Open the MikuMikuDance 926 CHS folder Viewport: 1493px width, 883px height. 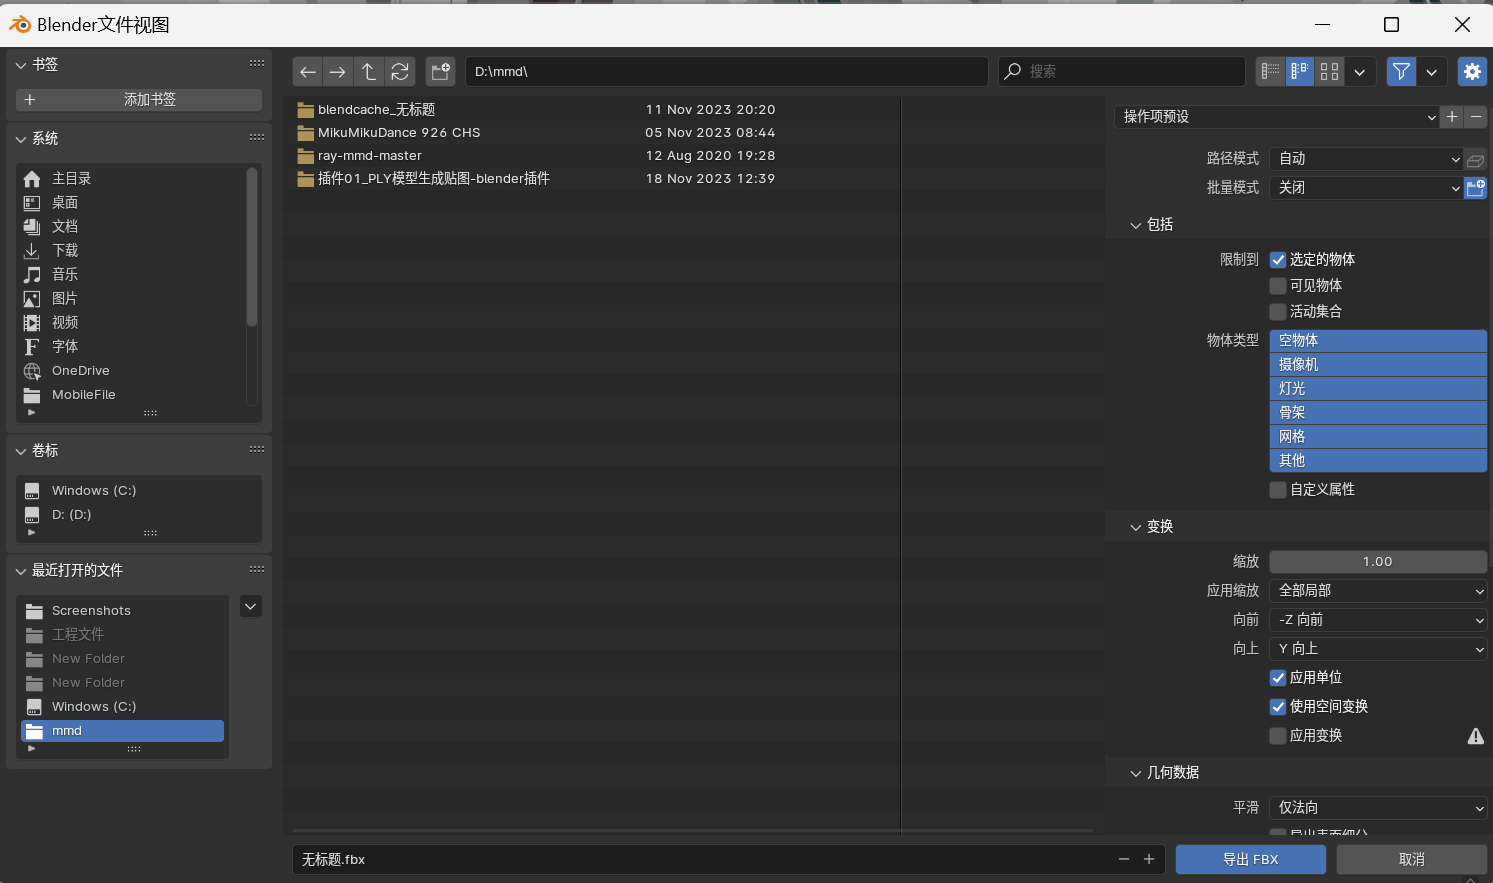[398, 133]
